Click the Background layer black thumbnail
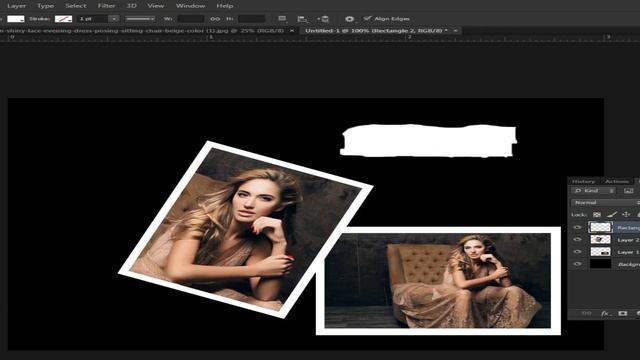Screen dimensions: 640x360 click(600, 264)
